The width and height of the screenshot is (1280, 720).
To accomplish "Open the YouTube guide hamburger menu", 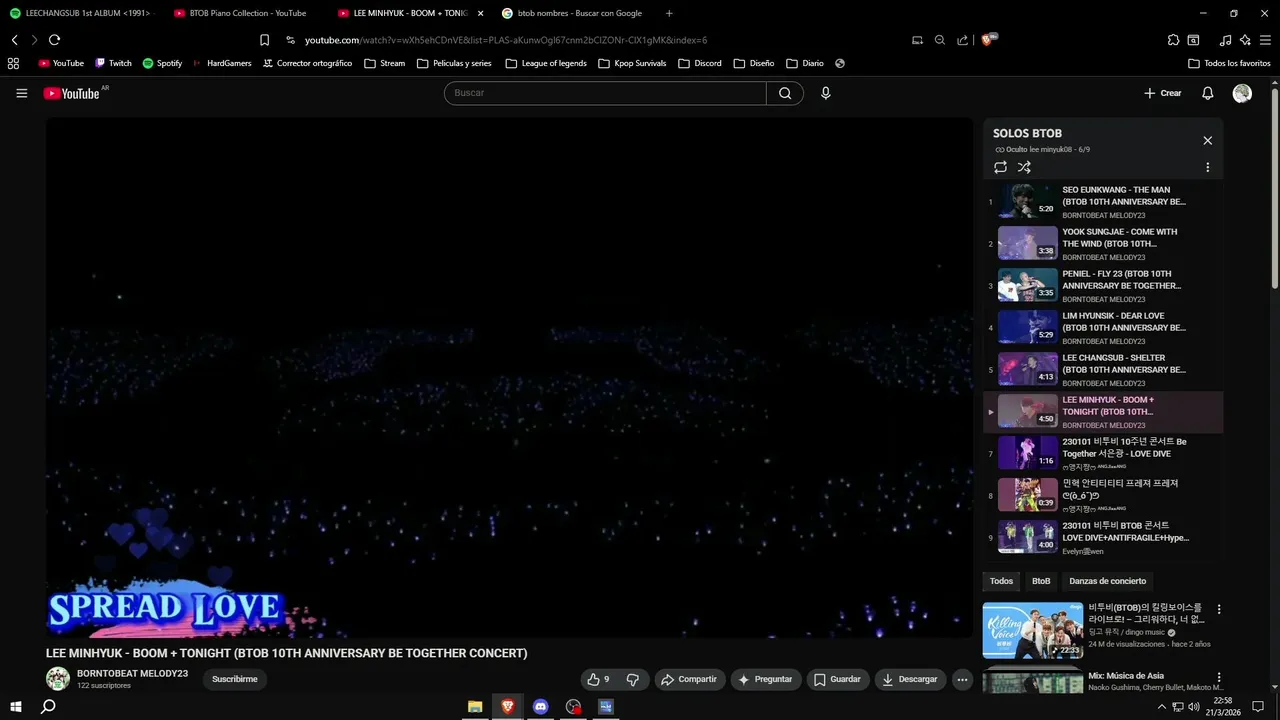I will [x=21, y=93].
